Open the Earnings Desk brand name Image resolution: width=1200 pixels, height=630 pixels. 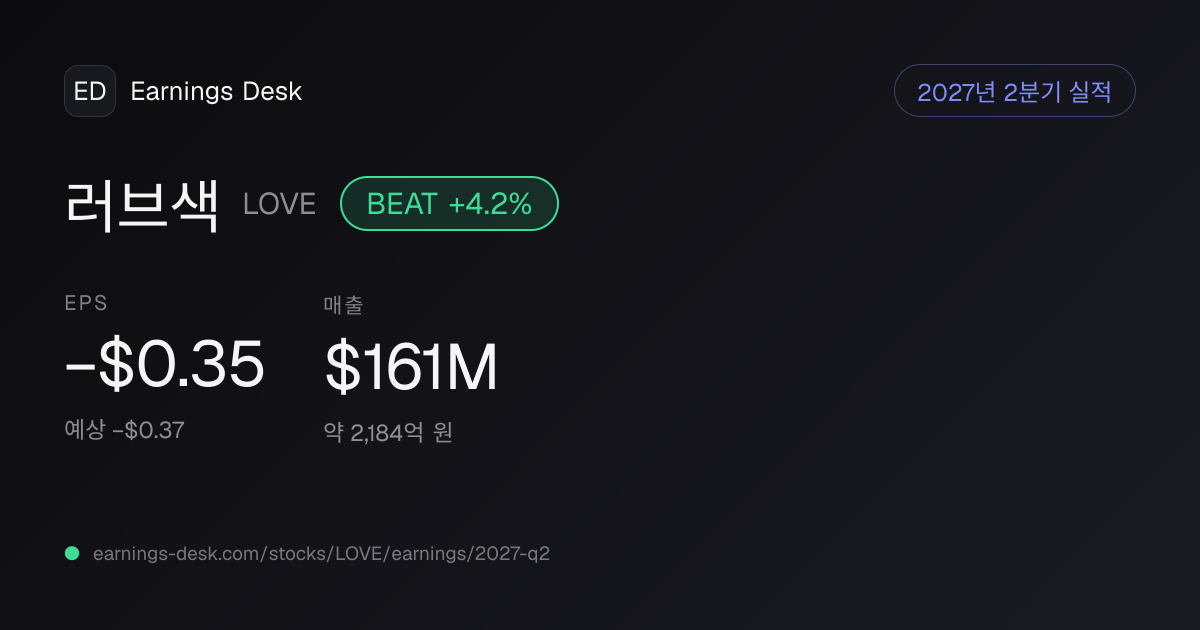216,92
